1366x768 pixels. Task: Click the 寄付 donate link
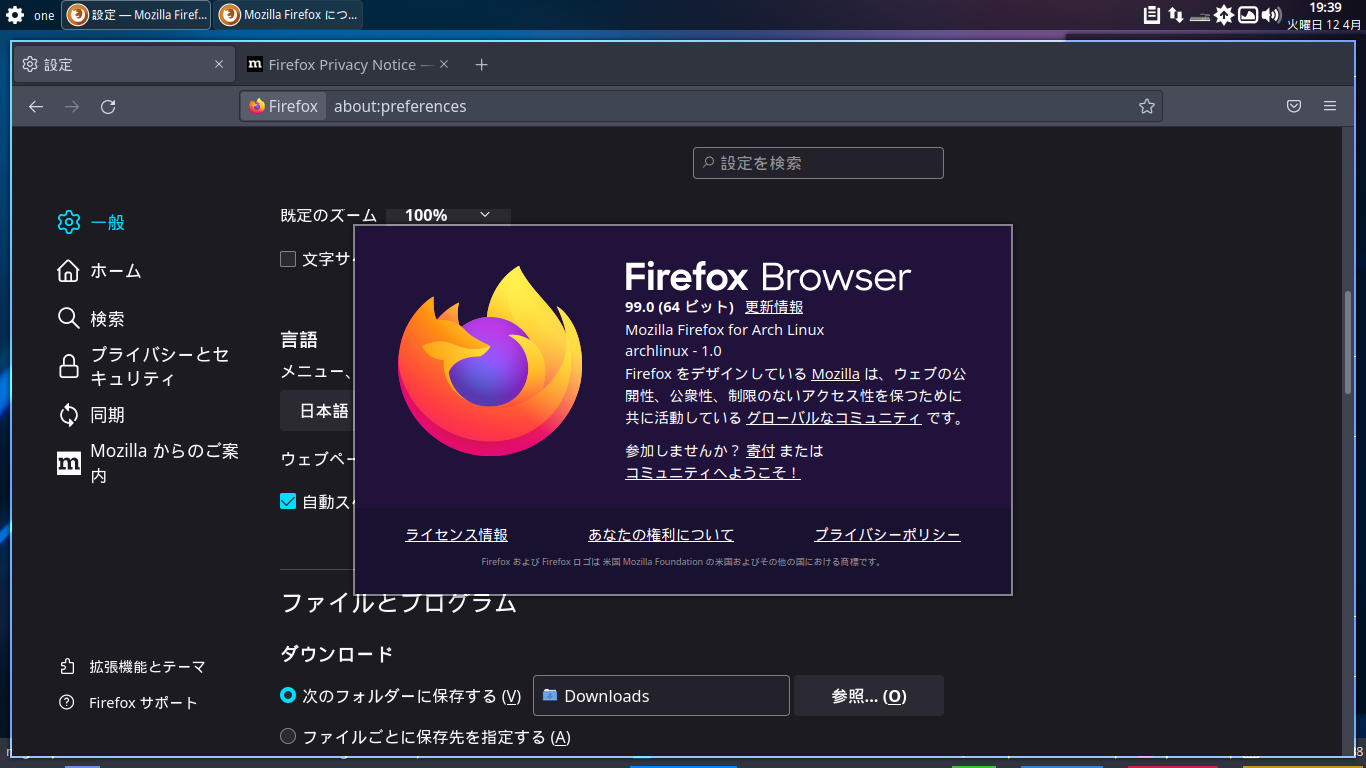point(760,451)
